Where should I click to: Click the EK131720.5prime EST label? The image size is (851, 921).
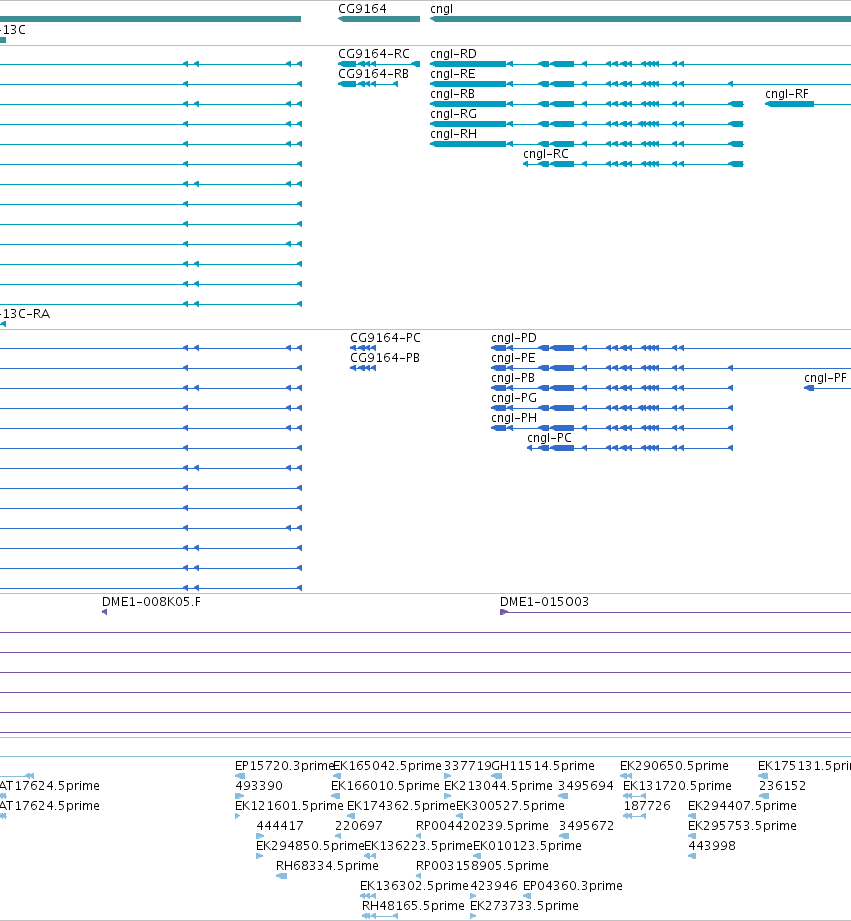click(677, 785)
